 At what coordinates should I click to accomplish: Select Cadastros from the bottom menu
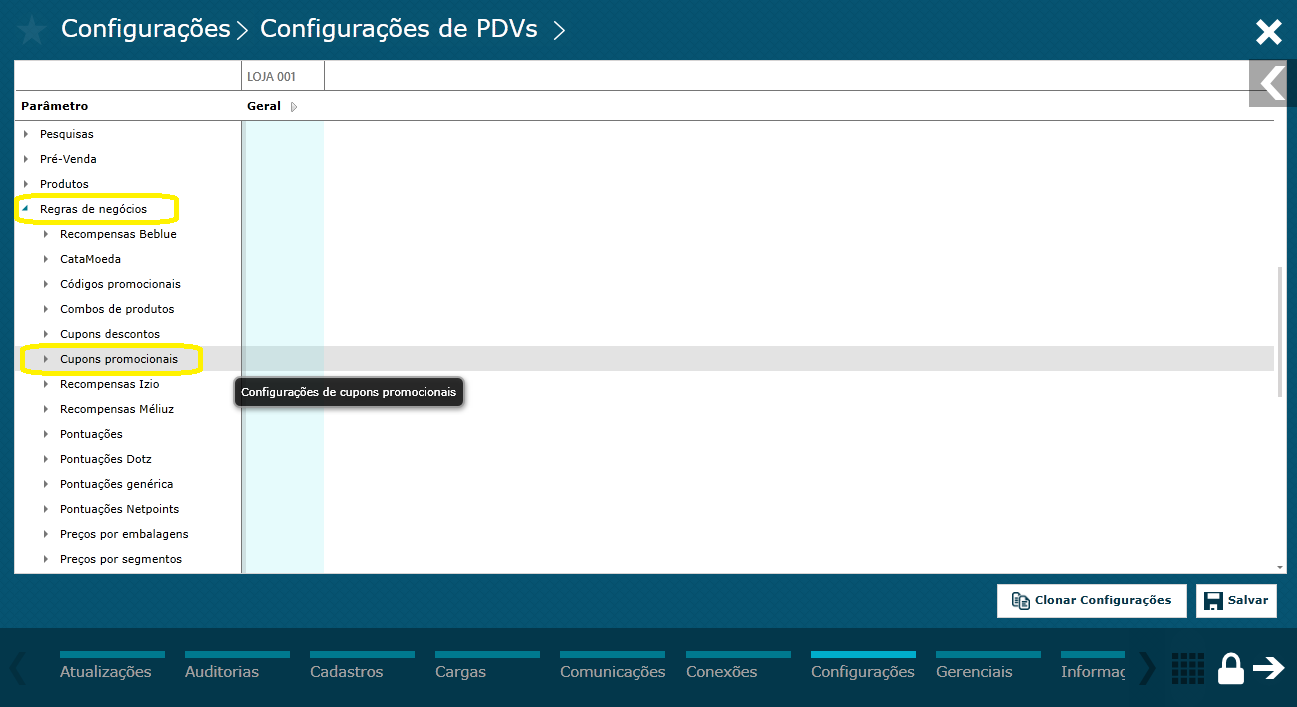pos(347,672)
